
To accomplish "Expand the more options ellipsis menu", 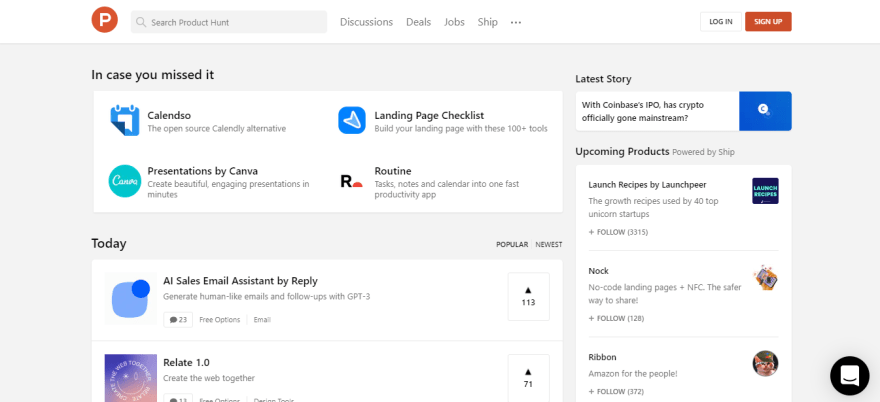I will tap(516, 22).
